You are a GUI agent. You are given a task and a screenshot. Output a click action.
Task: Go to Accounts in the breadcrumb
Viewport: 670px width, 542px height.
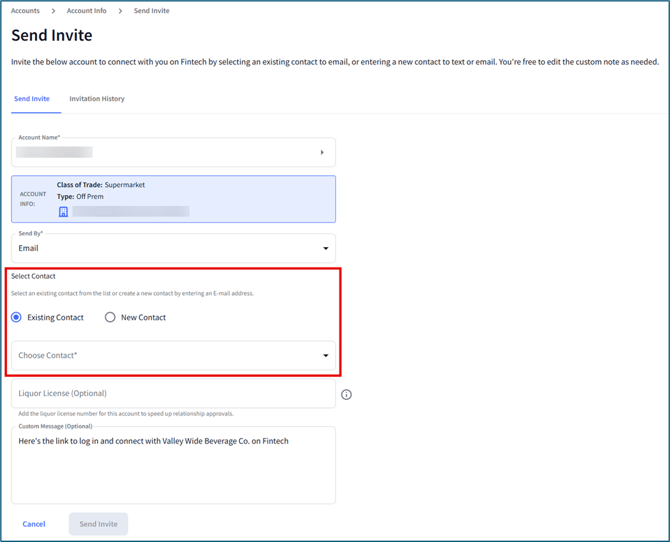point(25,11)
